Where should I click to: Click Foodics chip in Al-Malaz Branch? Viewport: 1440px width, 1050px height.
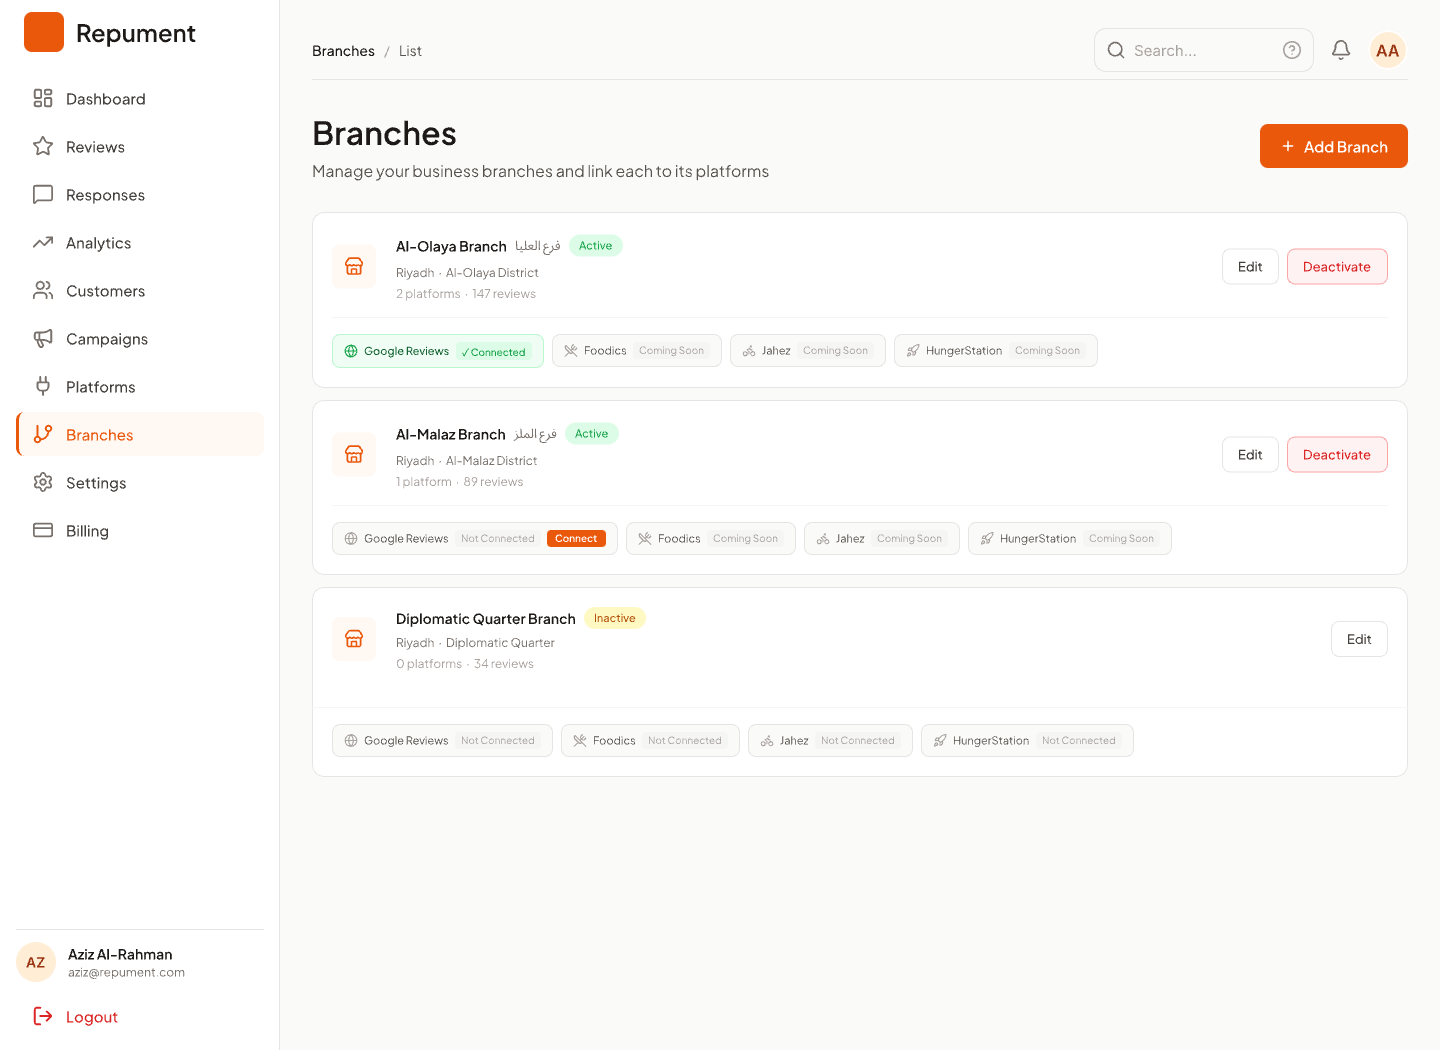click(x=711, y=539)
